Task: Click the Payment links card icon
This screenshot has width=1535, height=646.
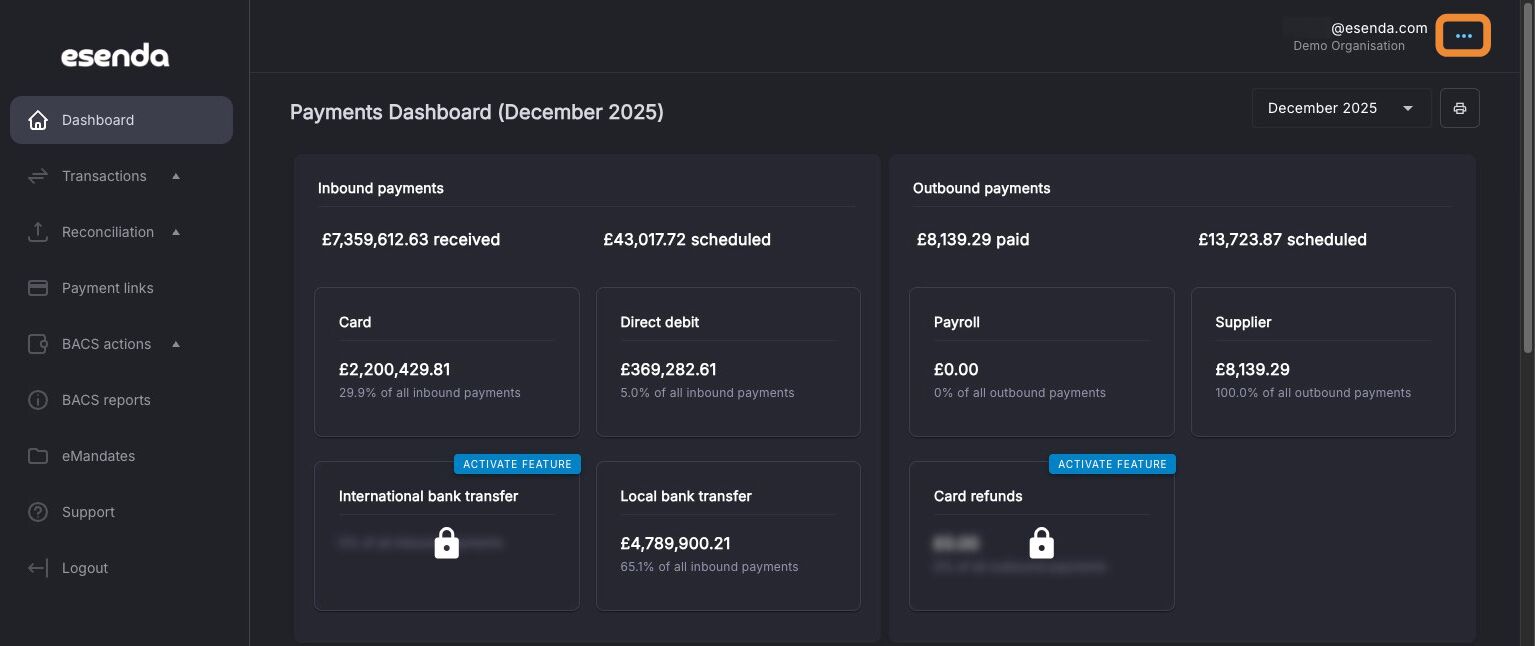Action: click(x=38, y=288)
